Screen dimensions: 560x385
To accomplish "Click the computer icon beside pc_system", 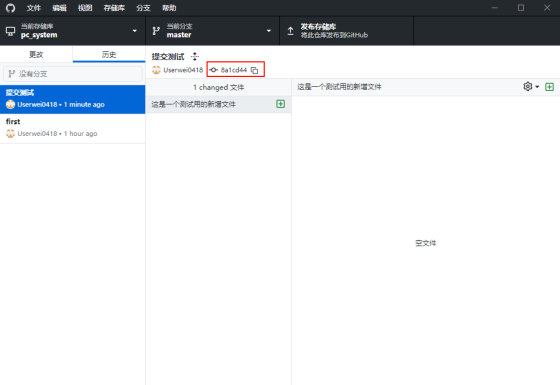I will point(10,31).
